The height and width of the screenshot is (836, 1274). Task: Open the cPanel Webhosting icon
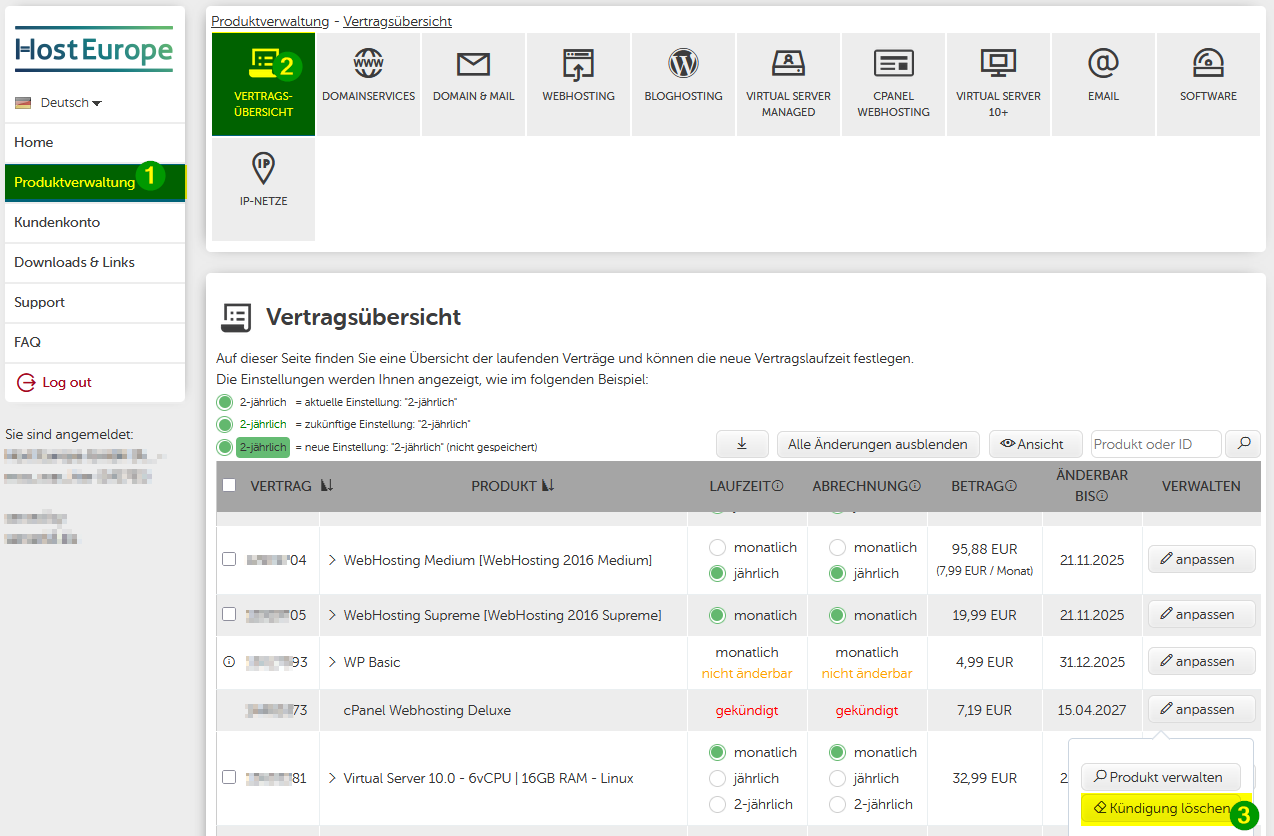(x=893, y=65)
